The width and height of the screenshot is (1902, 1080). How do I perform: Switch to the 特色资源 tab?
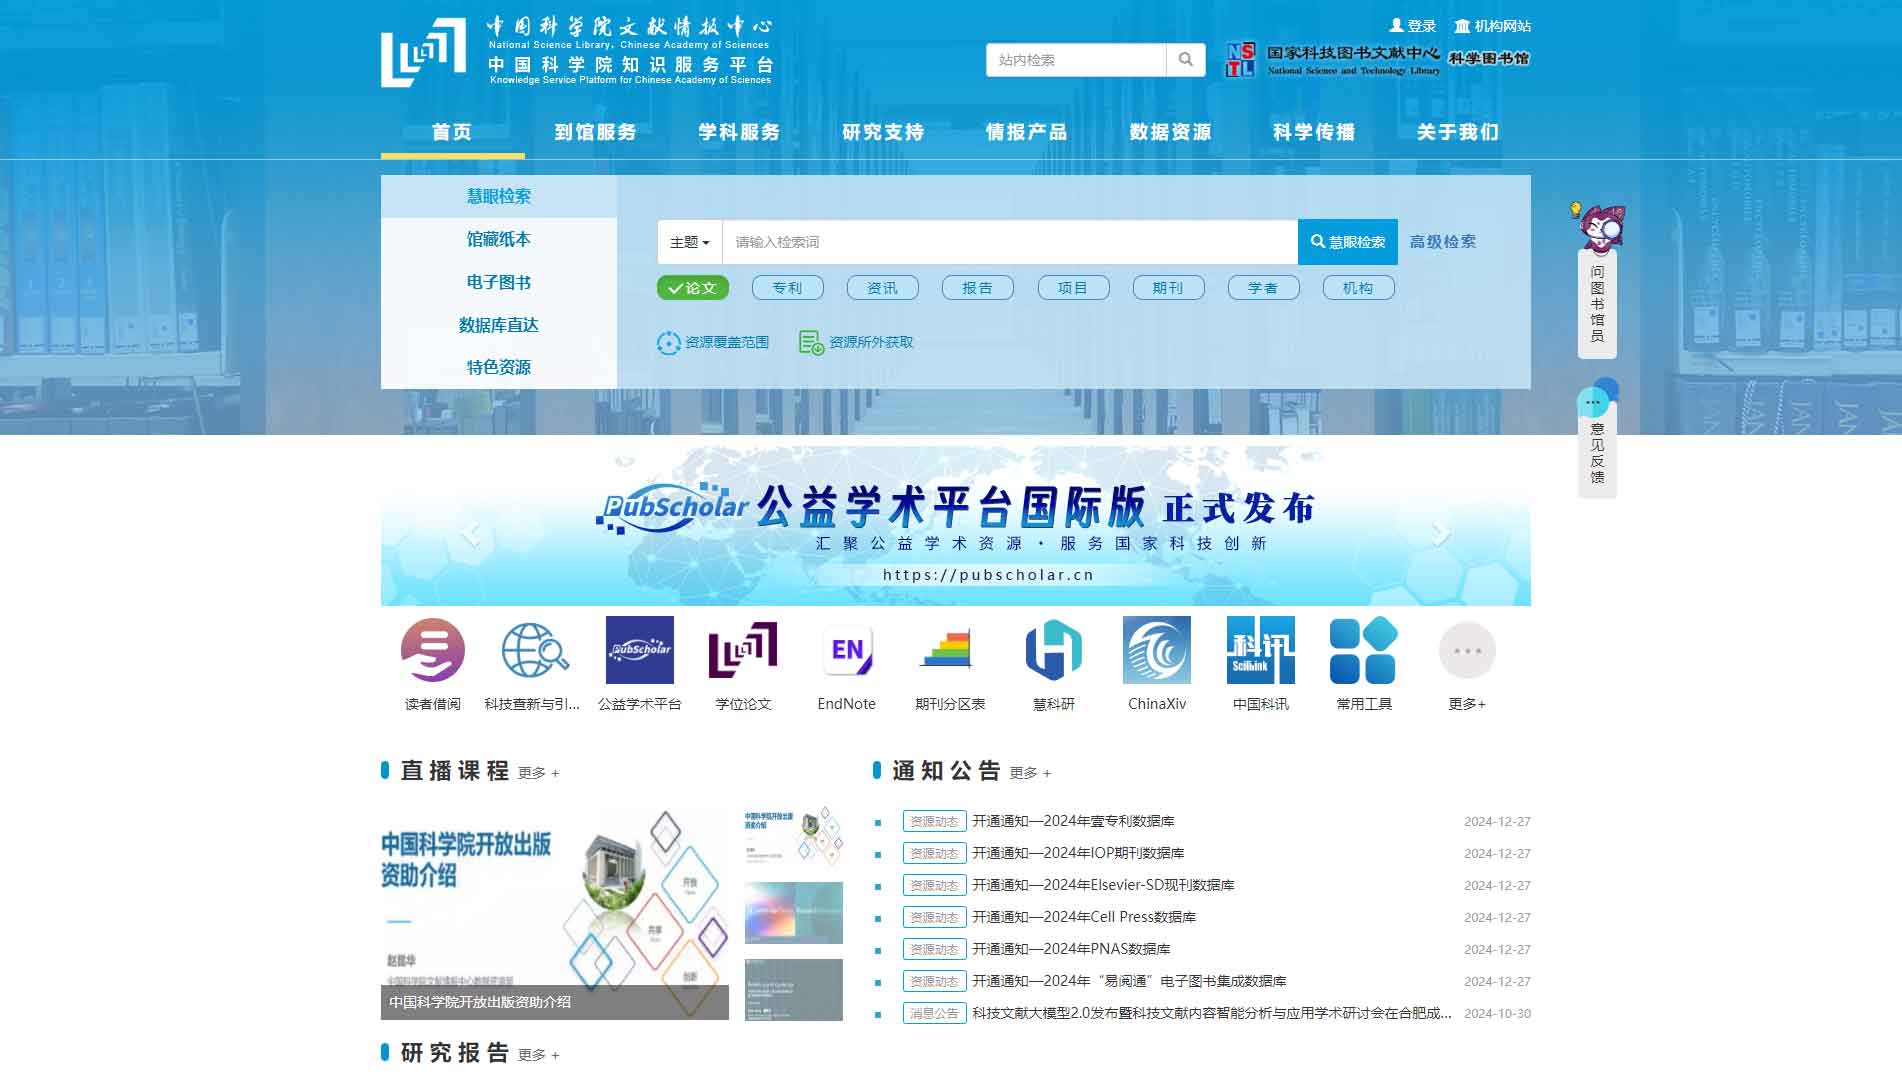pyautogui.click(x=499, y=367)
